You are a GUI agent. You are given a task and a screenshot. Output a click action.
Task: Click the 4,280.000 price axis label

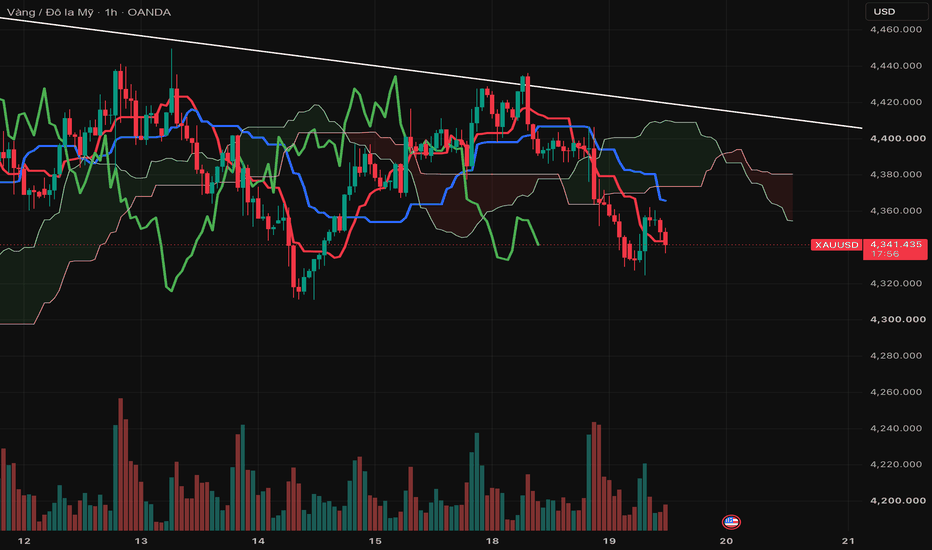coord(895,356)
